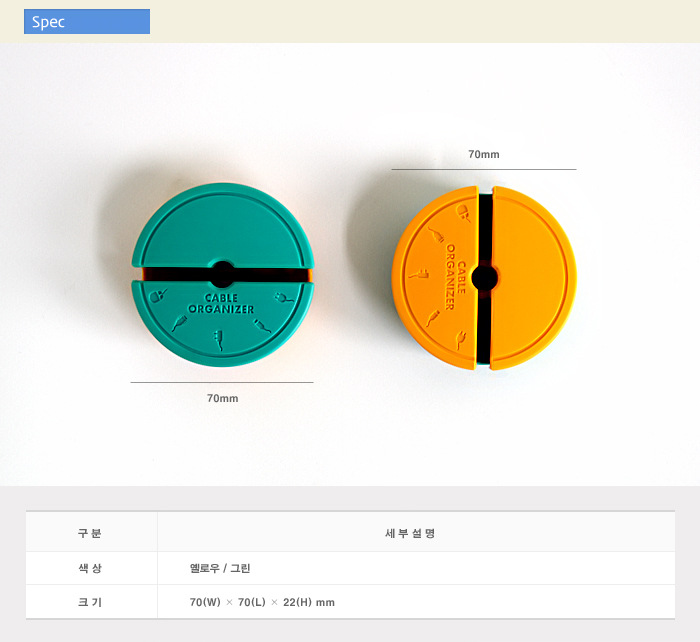Click the 70(W) × 70(L) × 22(H) mm size value
Viewport: 700px width, 642px height.
click(262, 602)
